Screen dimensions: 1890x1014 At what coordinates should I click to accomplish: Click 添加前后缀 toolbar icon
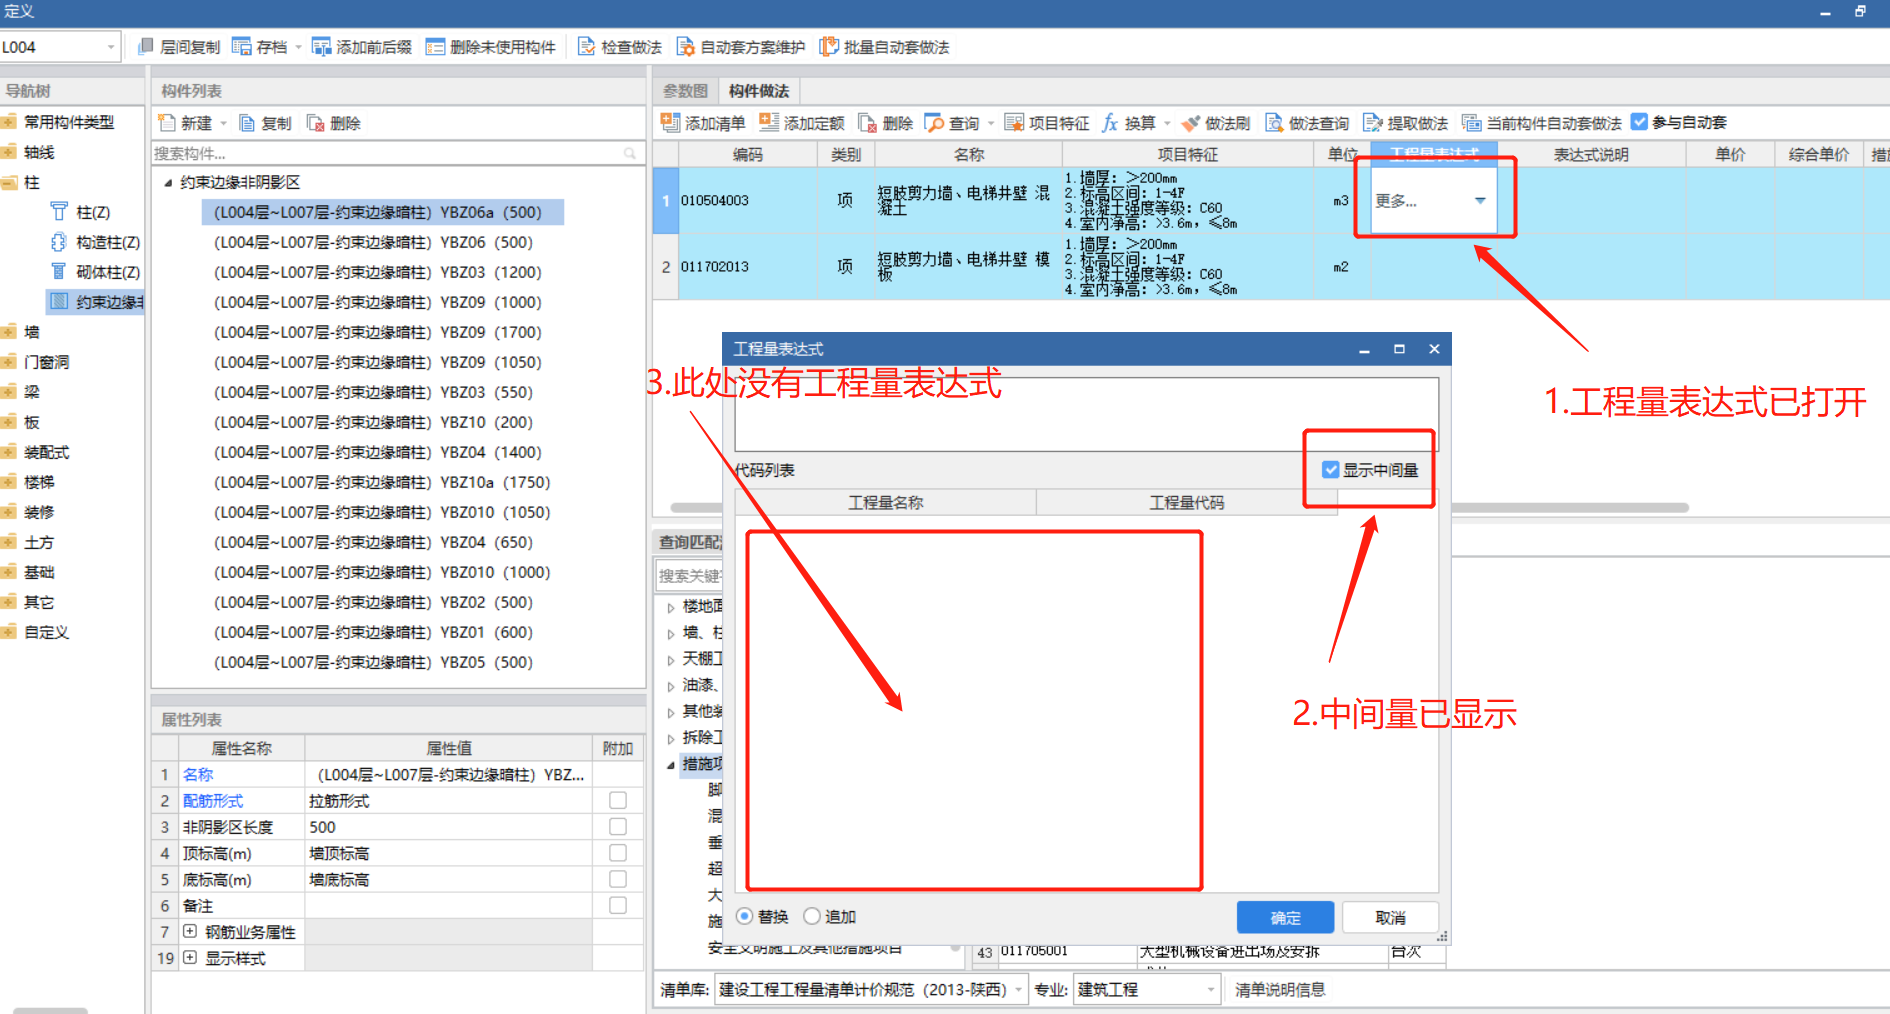pos(321,47)
